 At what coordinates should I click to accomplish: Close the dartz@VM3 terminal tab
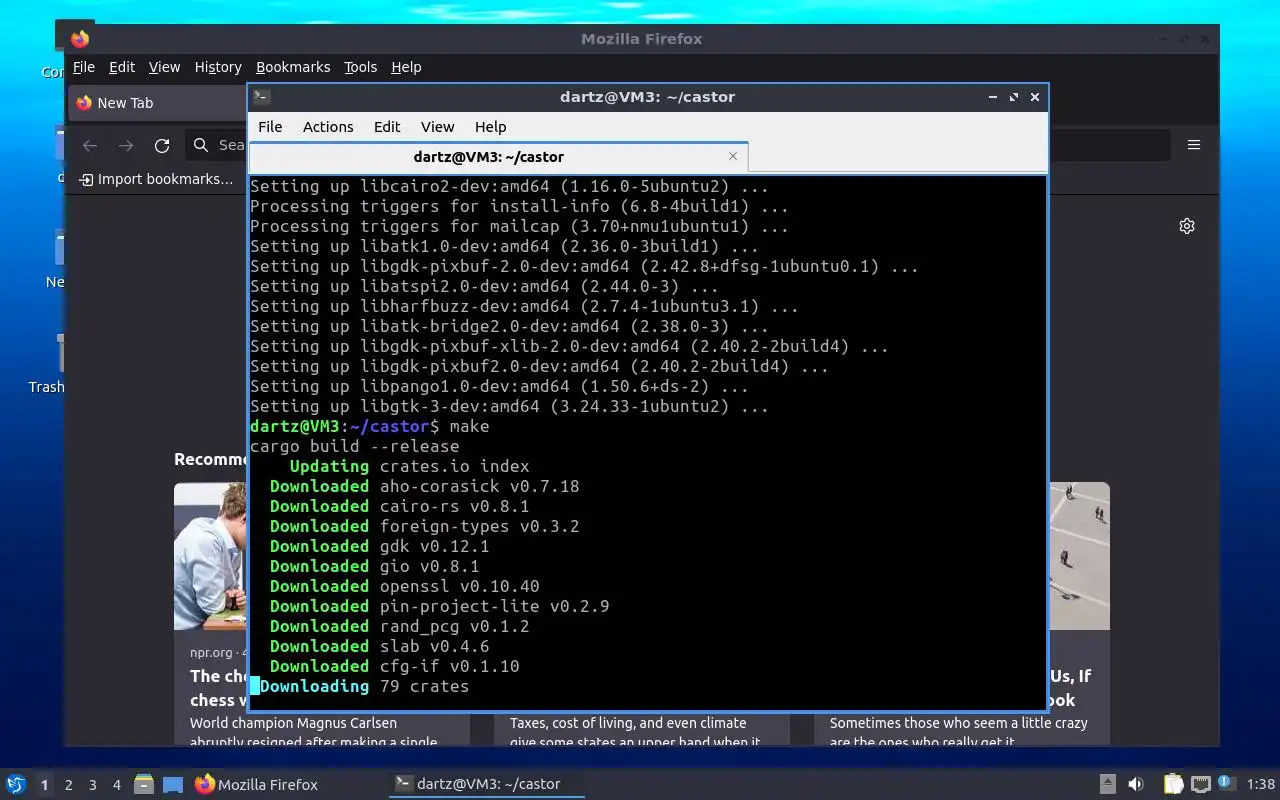pyautogui.click(x=733, y=156)
